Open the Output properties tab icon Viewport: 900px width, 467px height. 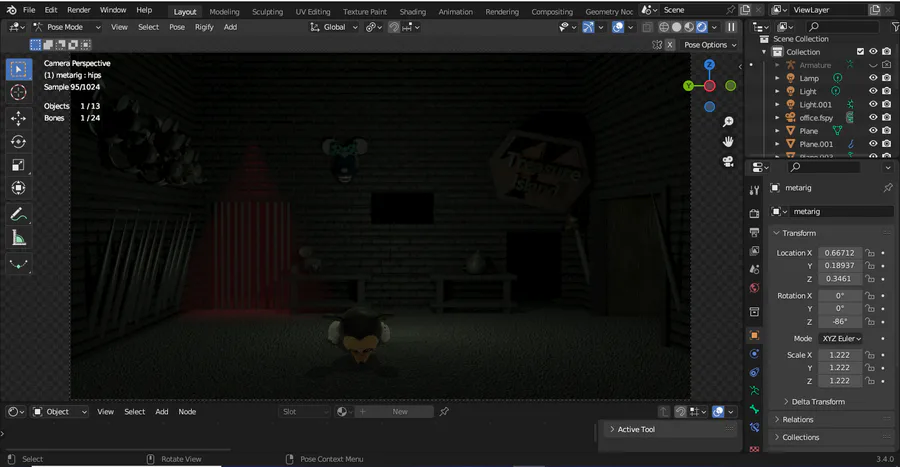[754, 232]
